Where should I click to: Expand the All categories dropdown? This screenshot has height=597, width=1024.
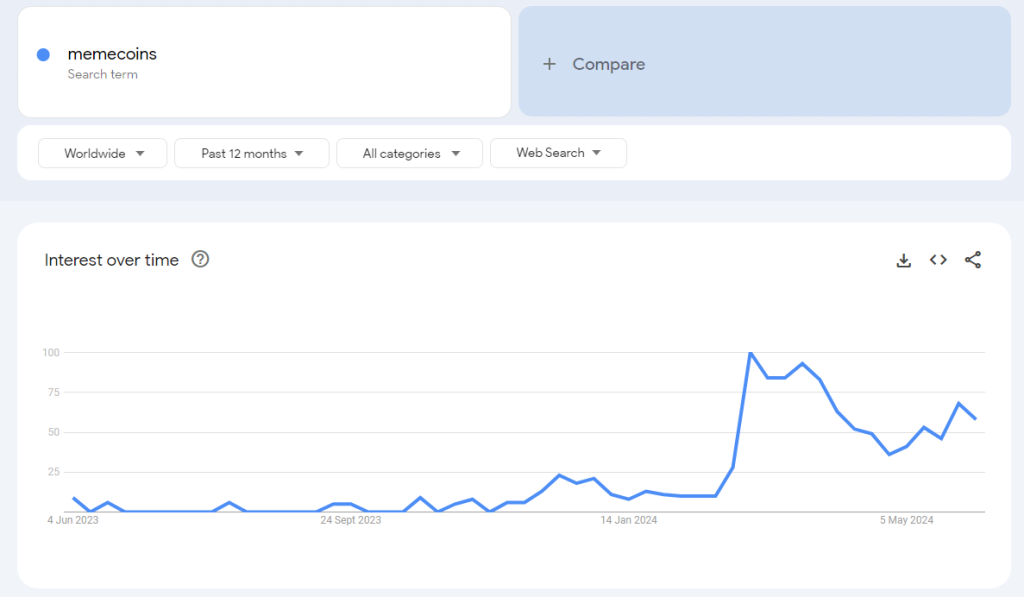[409, 153]
